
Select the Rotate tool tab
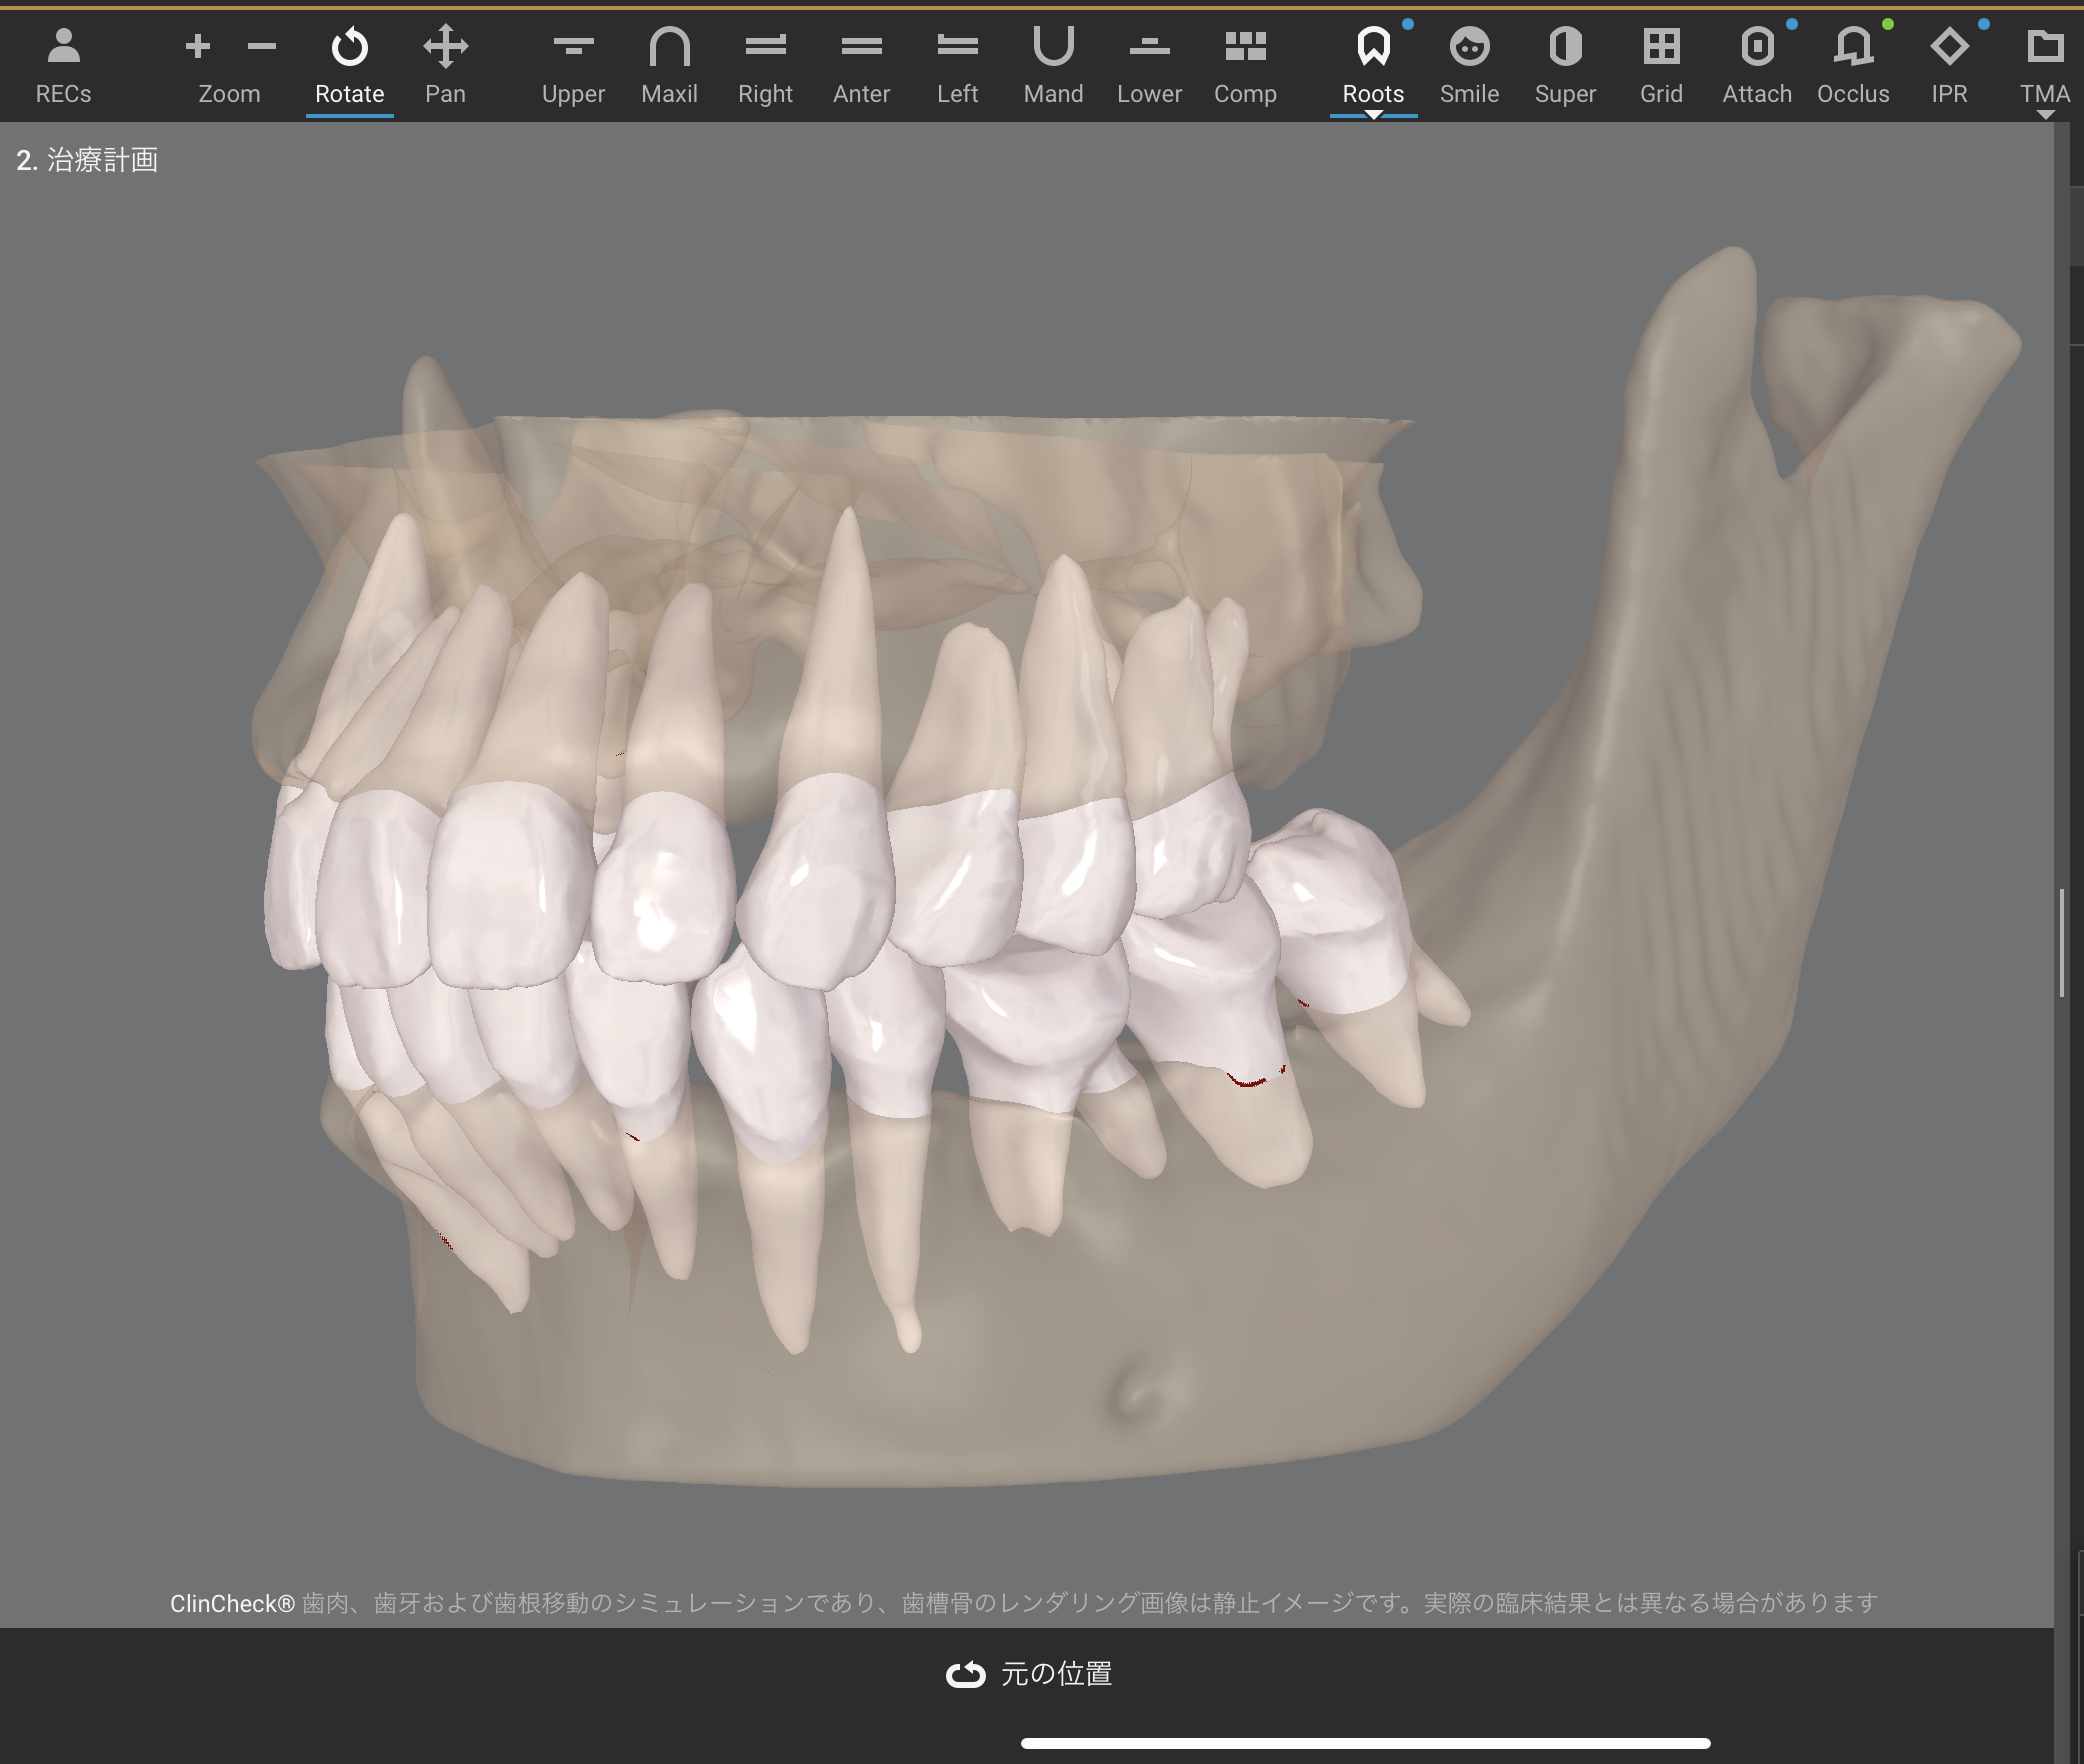point(349,65)
